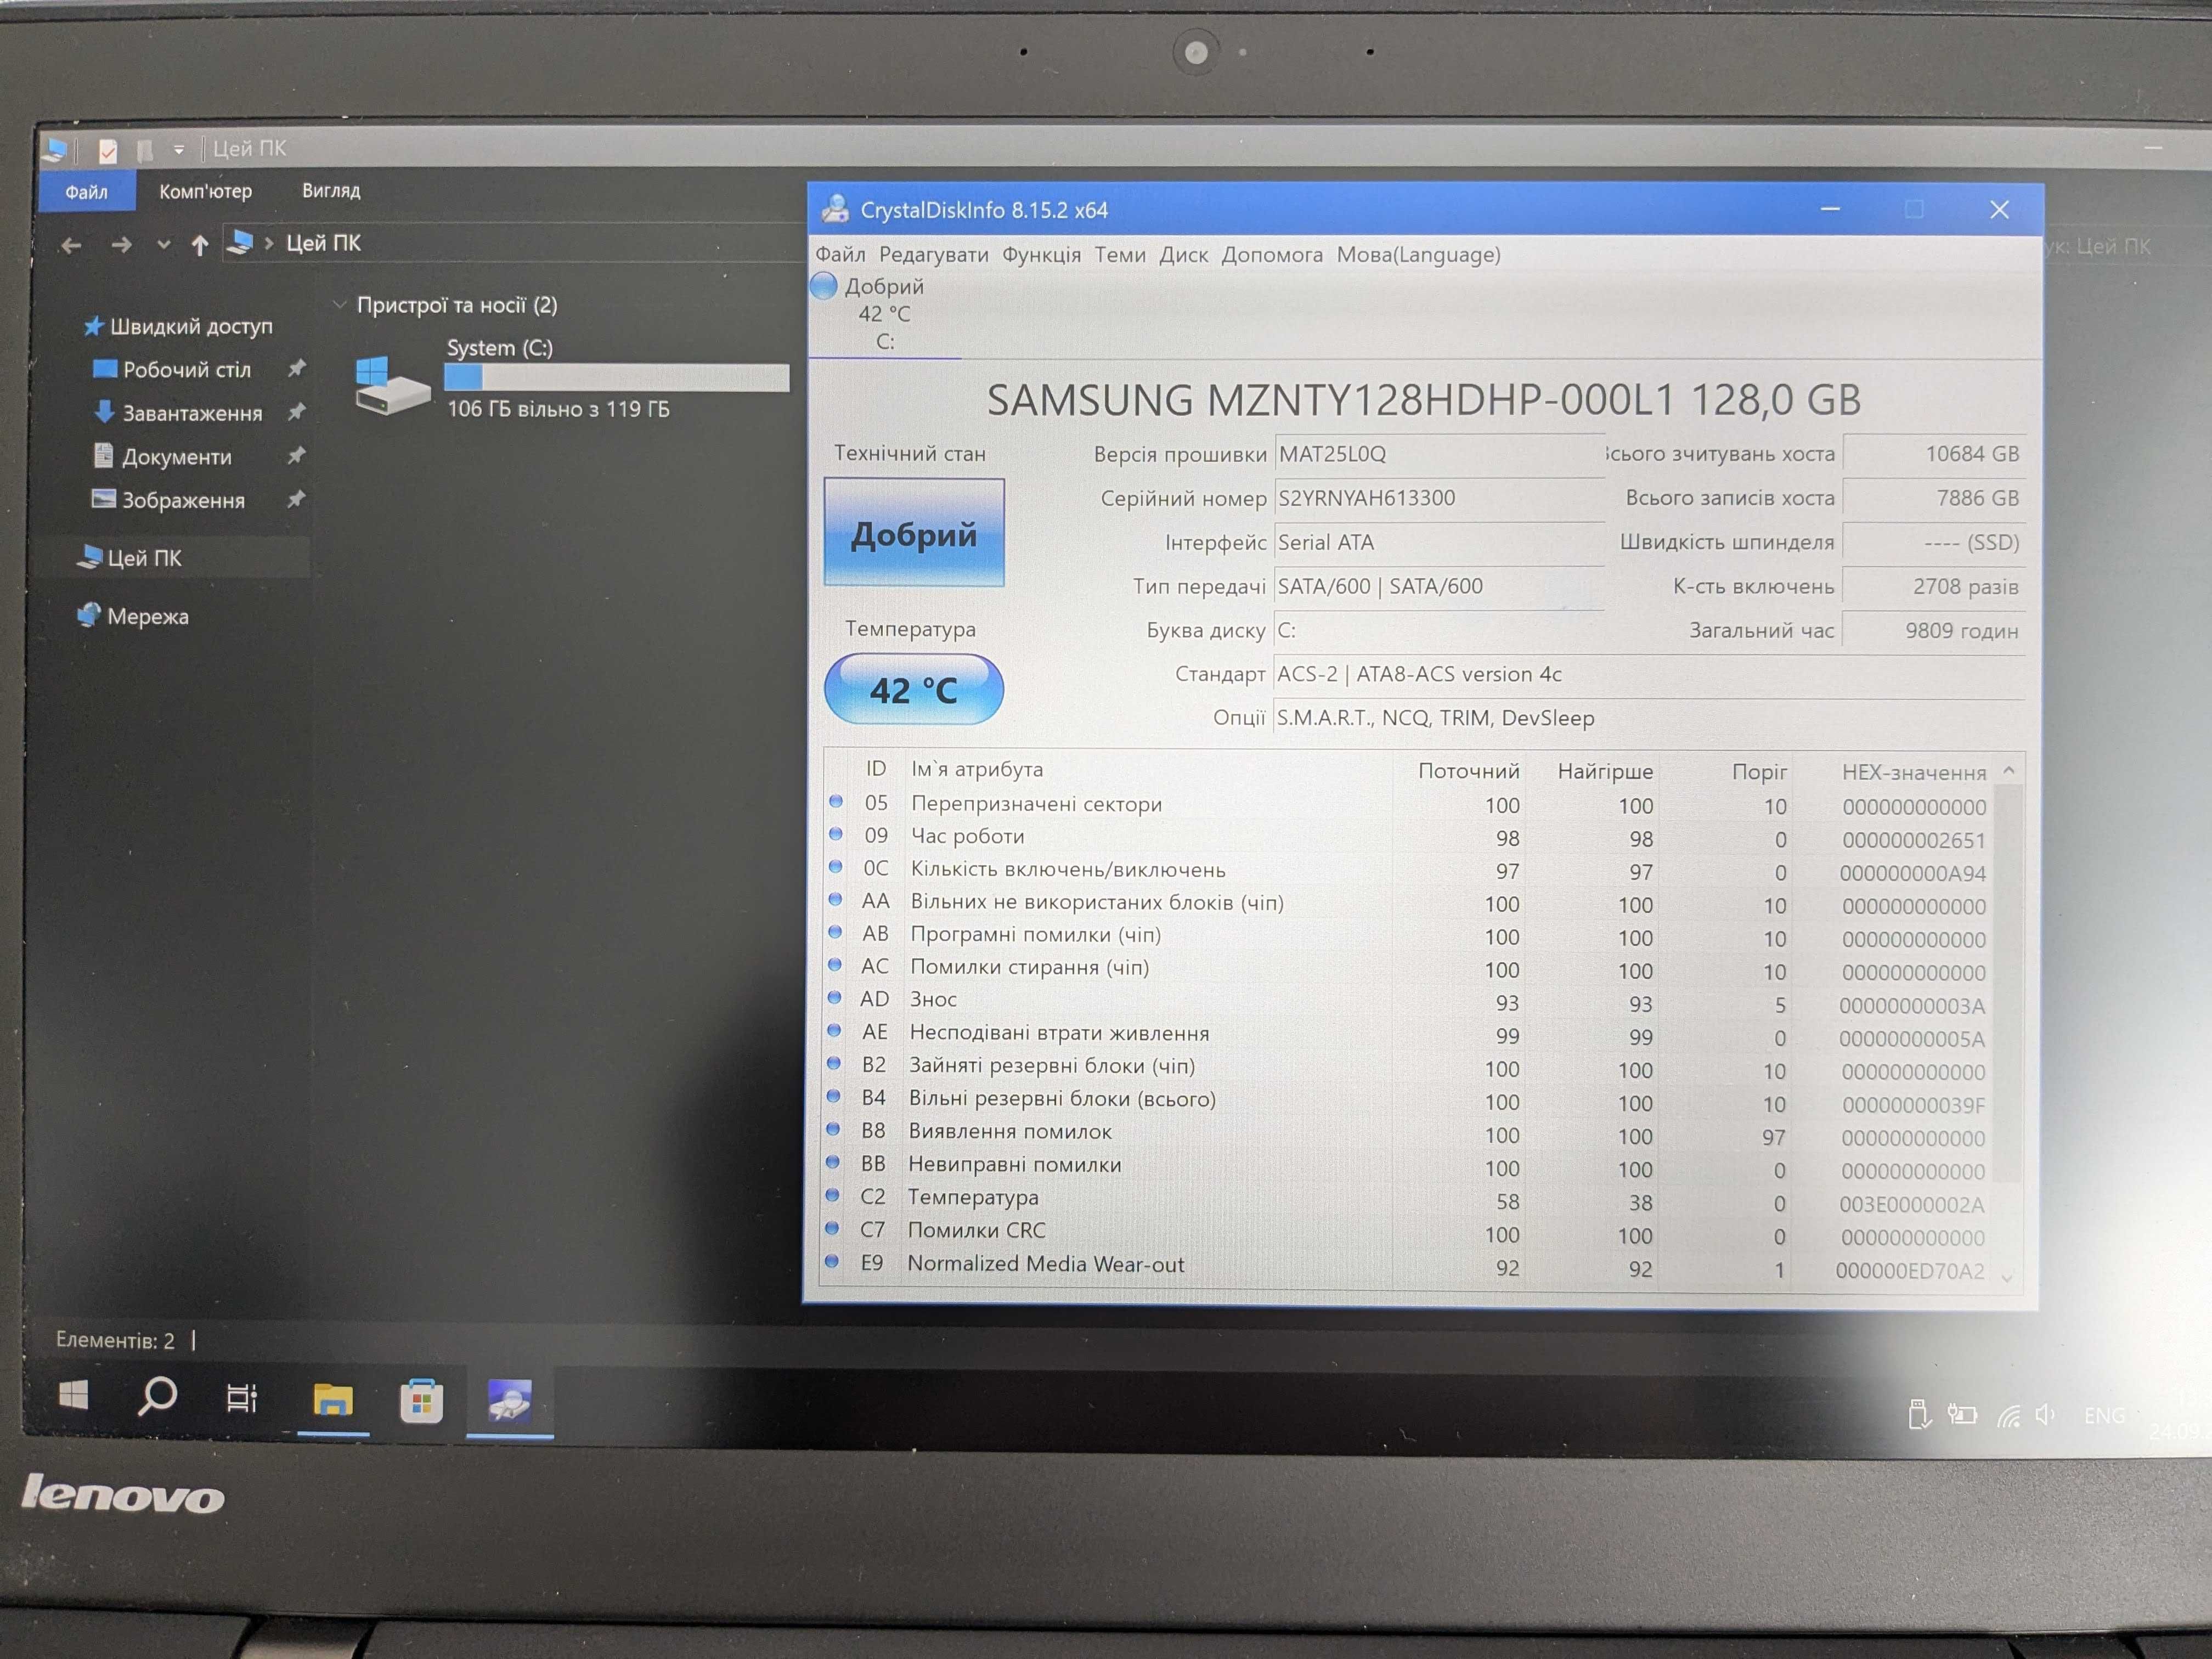Click the Поточний column header
Viewport: 2212px width, 1659px height.
(1468, 771)
